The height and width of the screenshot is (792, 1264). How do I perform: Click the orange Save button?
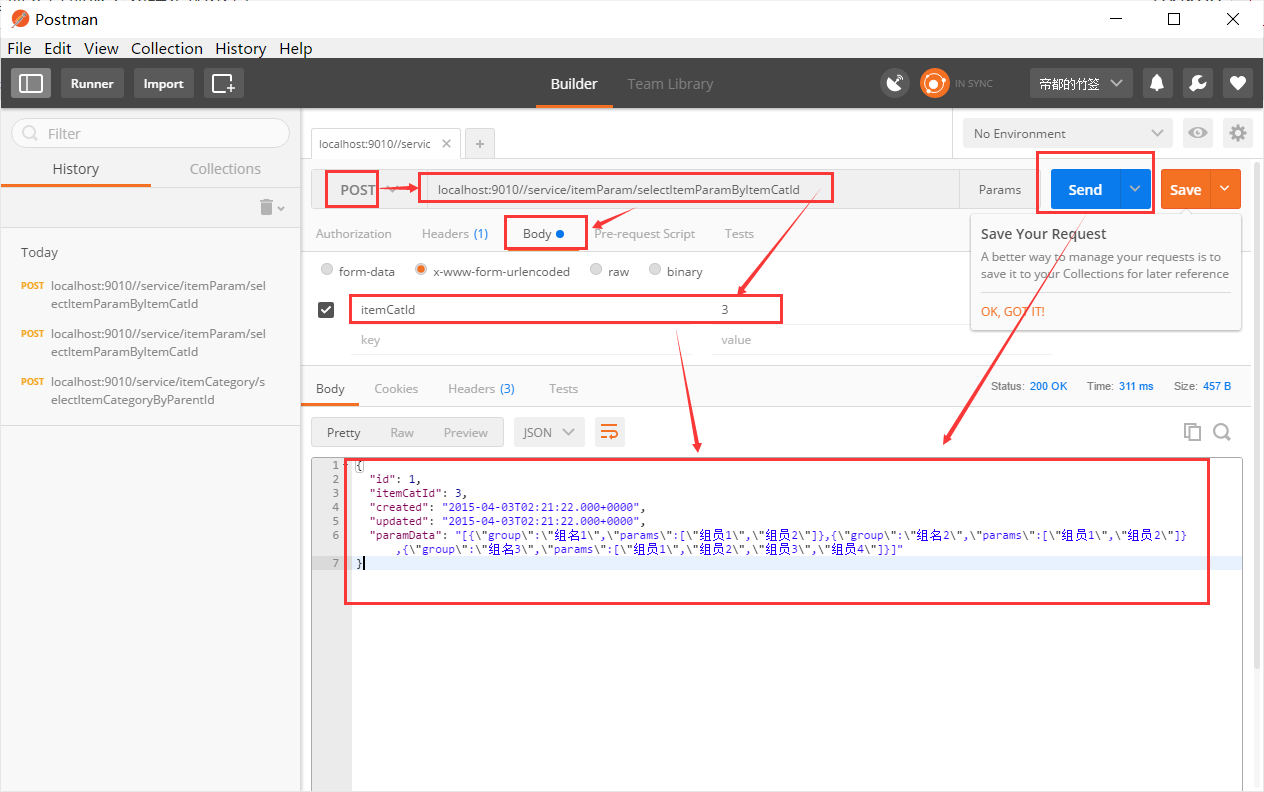1186,189
